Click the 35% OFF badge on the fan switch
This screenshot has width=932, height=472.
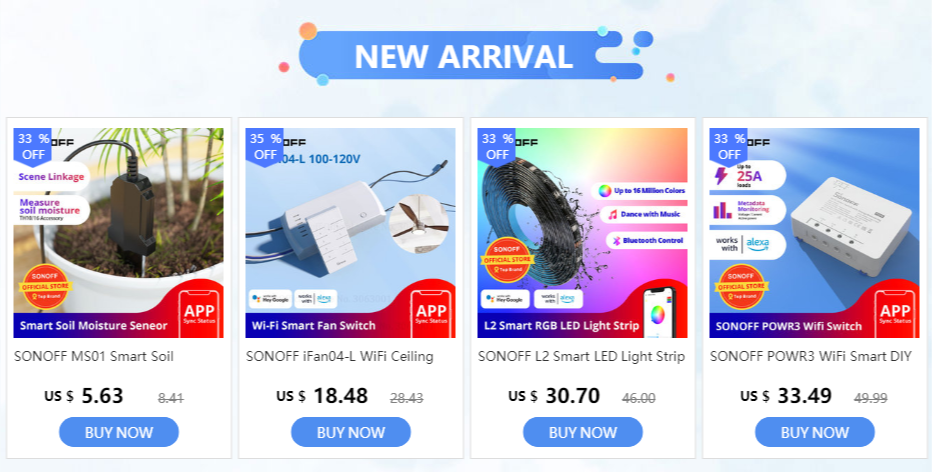click(265, 146)
